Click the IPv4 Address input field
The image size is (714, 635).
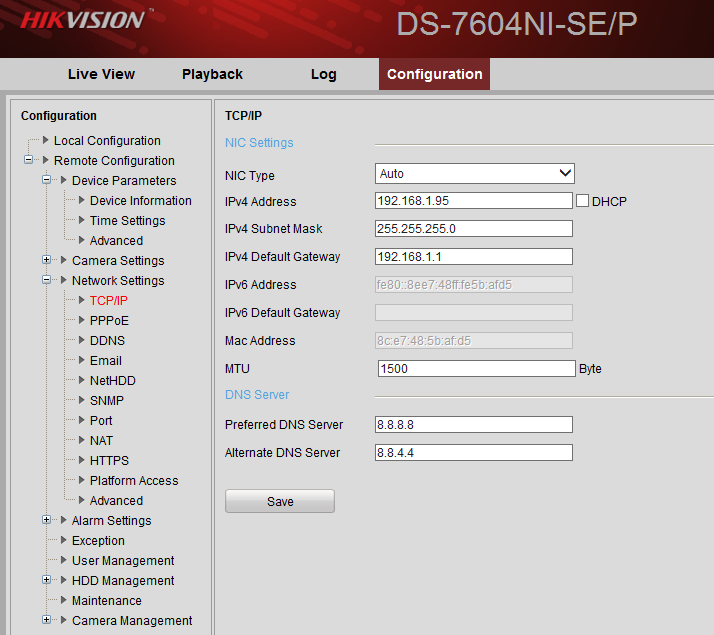tap(473, 201)
